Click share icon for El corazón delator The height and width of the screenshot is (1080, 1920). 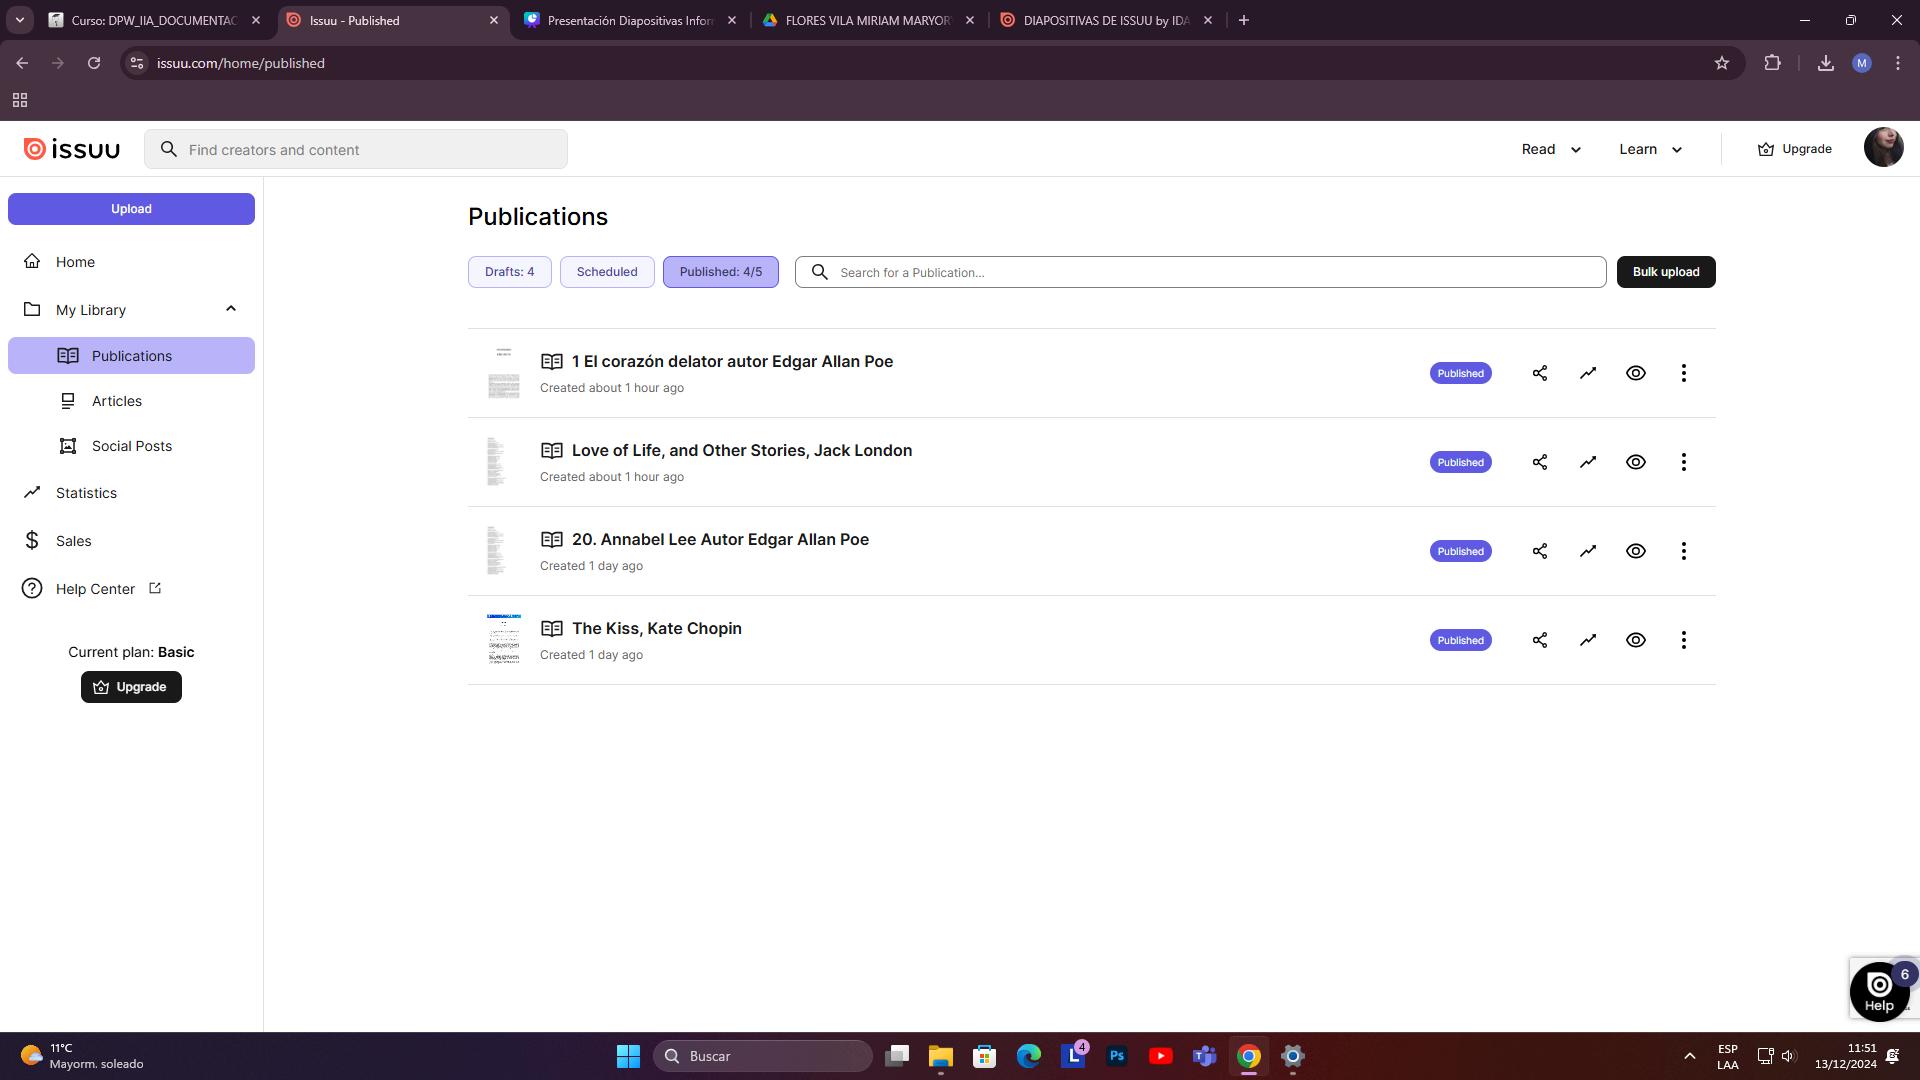[1540, 373]
